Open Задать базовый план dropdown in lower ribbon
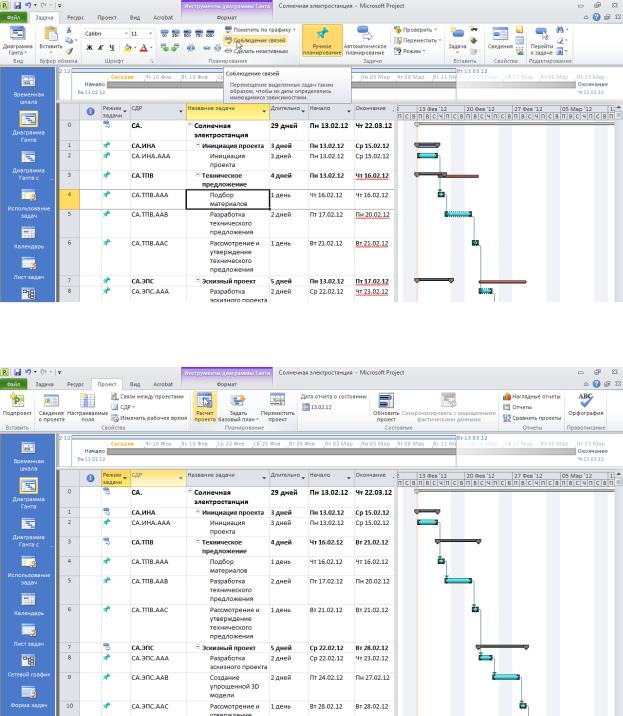 [238, 407]
